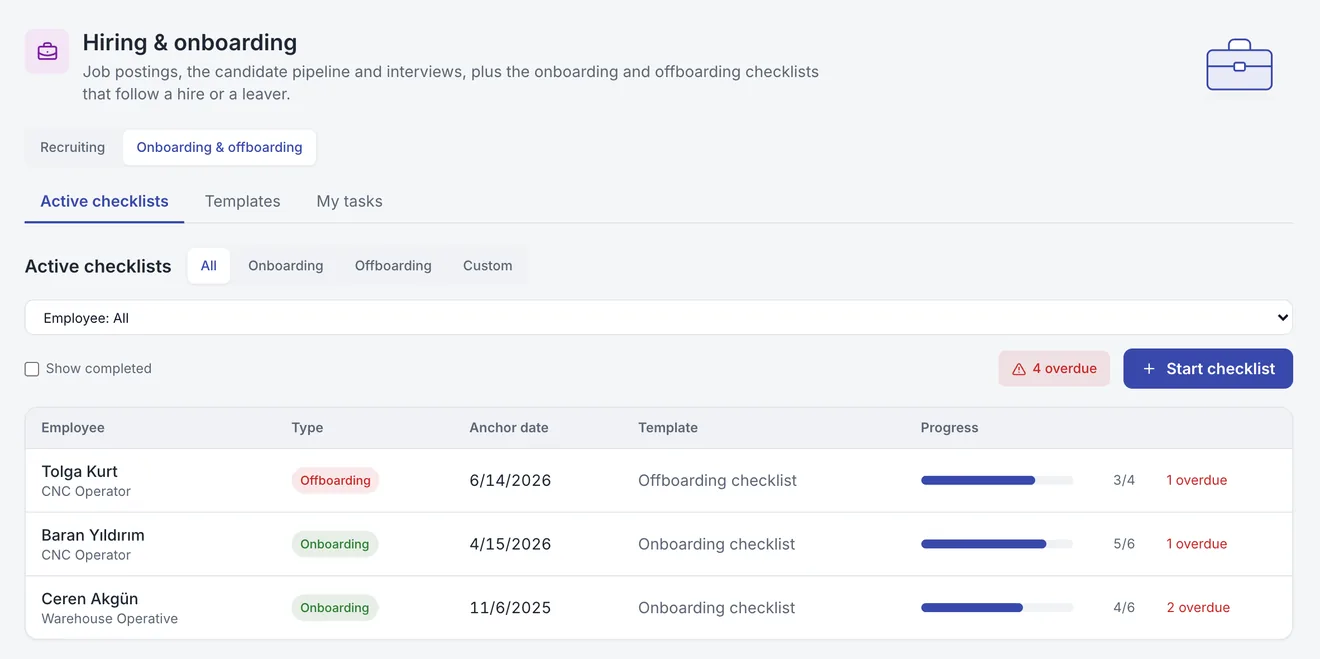Open the My tasks tab
The height and width of the screenshot is (659, 1320).
[349, 201]
